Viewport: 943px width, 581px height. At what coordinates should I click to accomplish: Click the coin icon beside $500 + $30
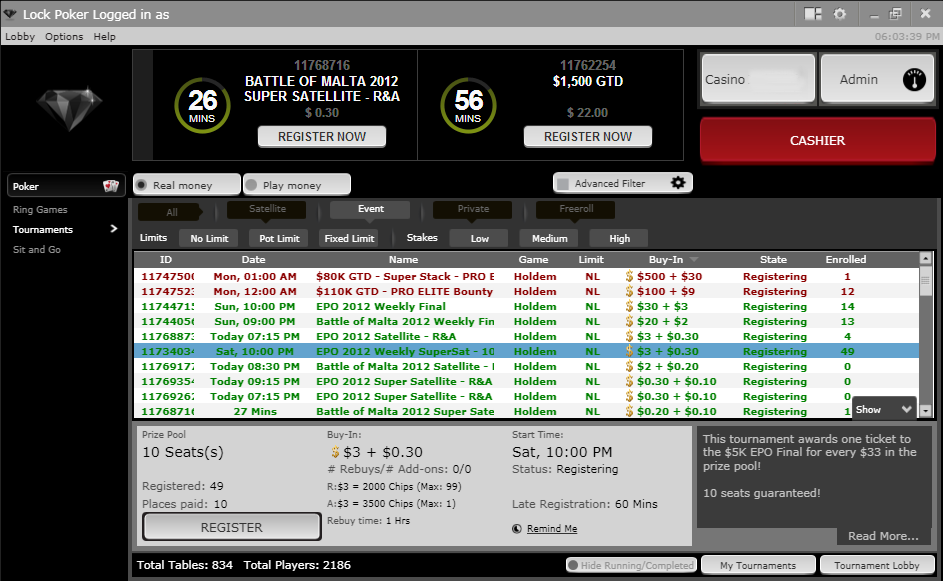click(629, 276)
